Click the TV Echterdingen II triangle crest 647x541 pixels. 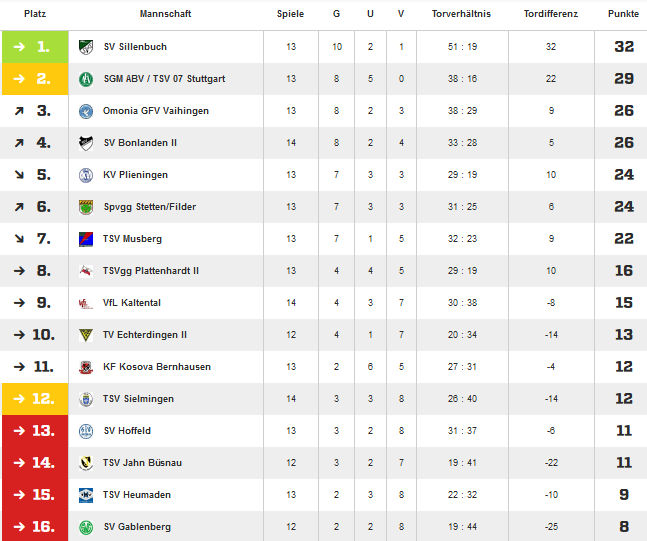point(86,335)
